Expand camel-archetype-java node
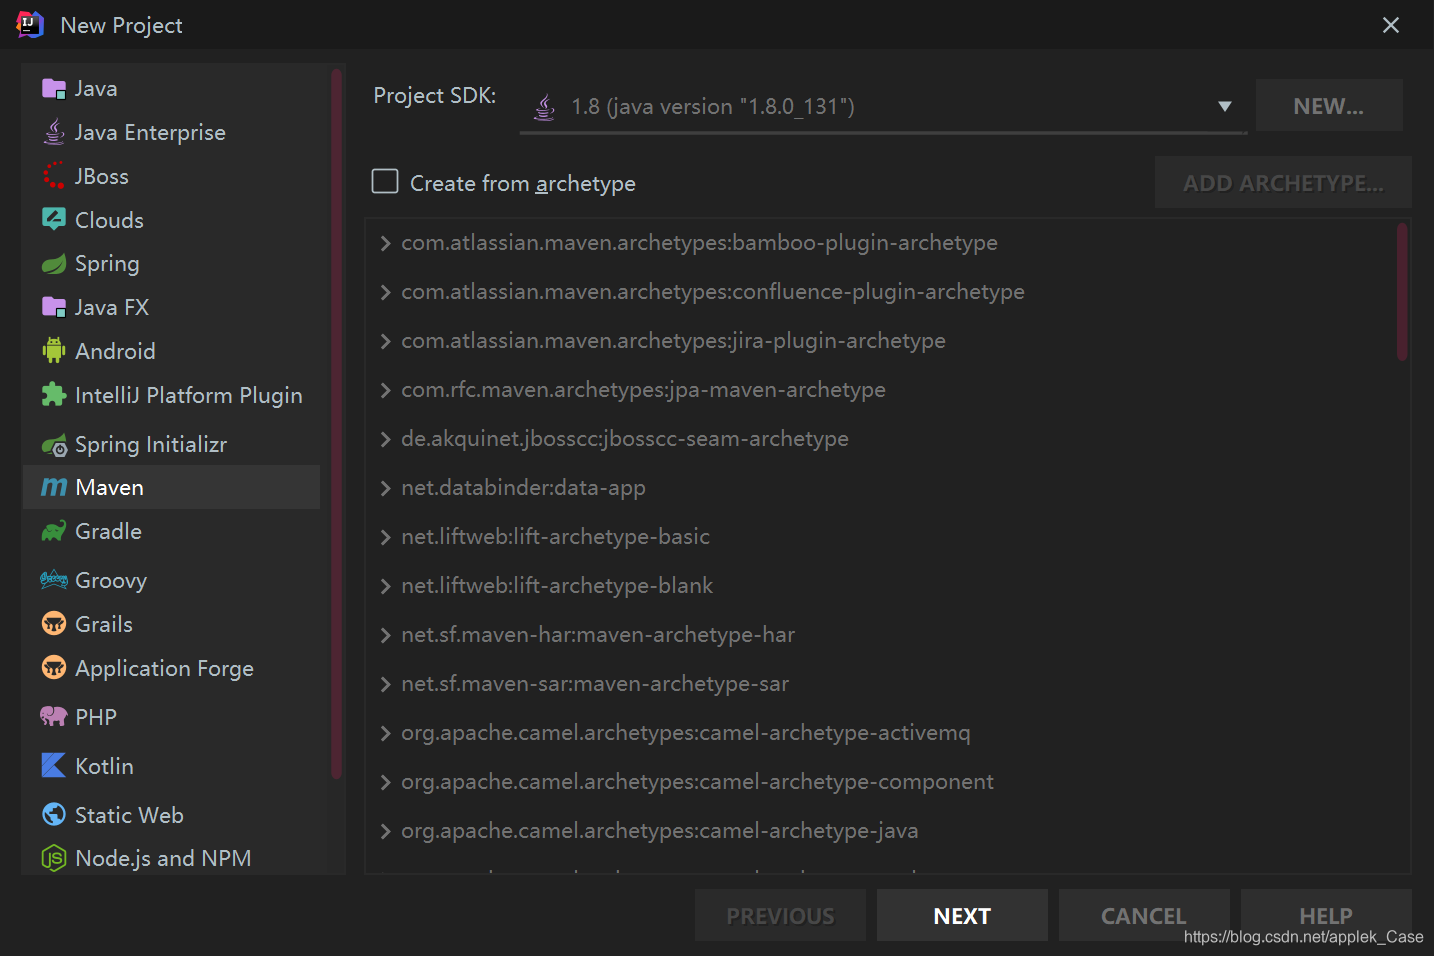 (385, 831)
